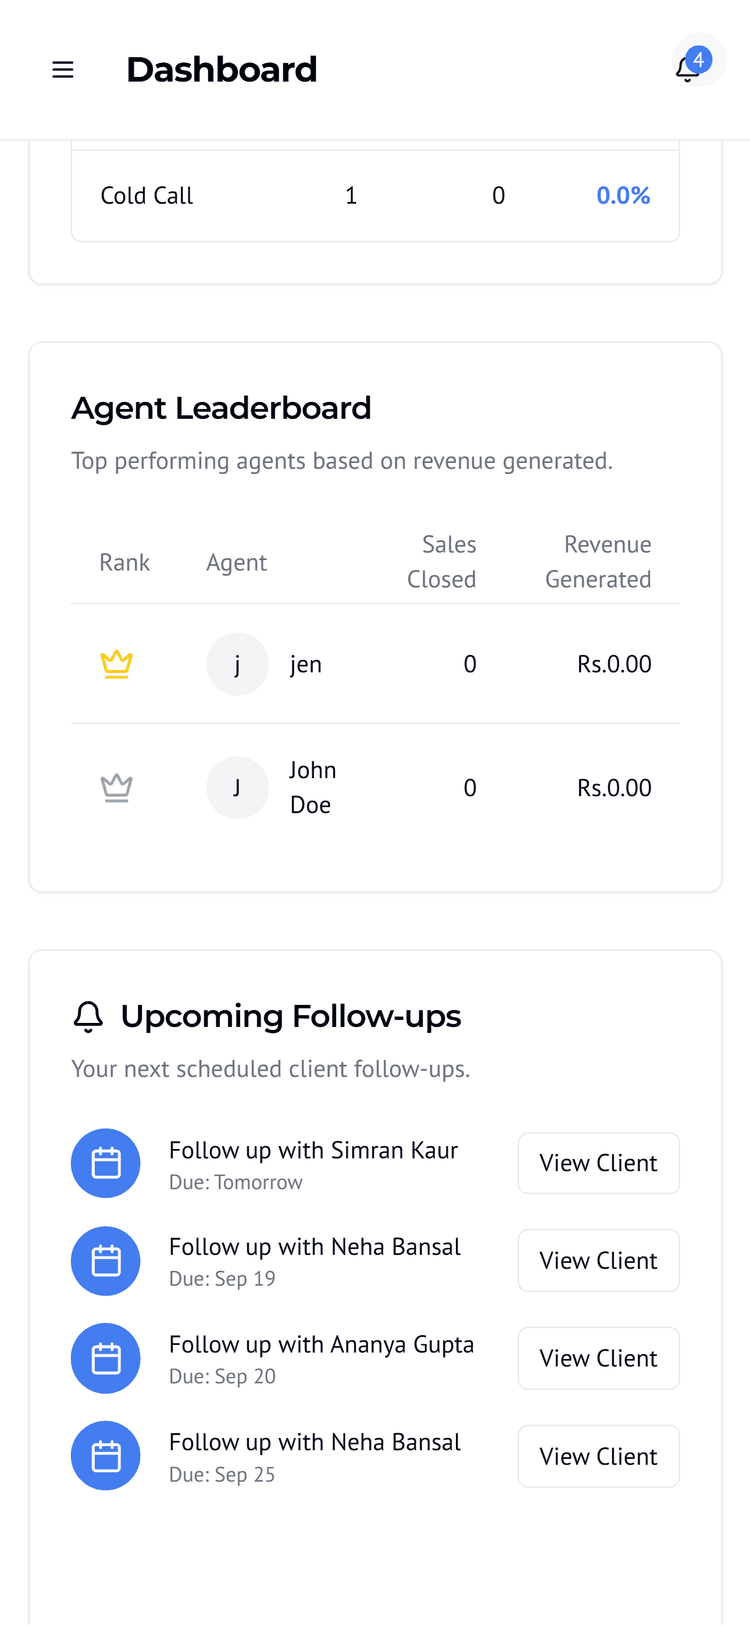Screen dimensions: 750x1626
Task: Click the gold crown rank icon for jen
Action: click(x=117, y=664)
